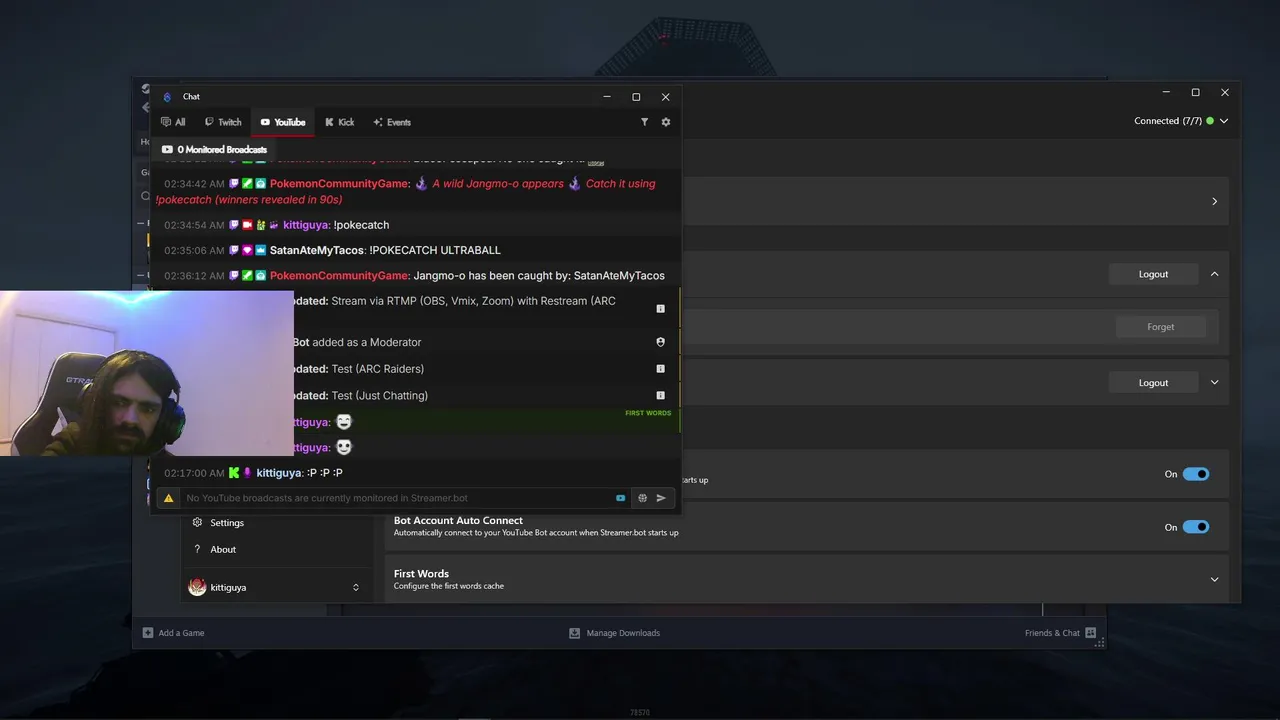
Task: Click the globe icon beside the send arrow
Action: [642, 498]
